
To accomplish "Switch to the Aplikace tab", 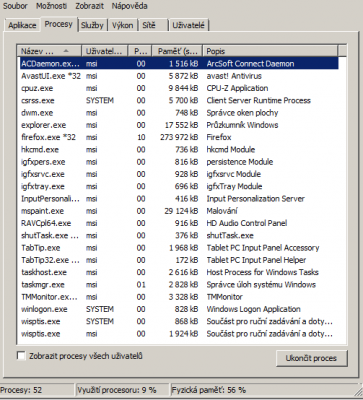I will (x=22, y=25).
